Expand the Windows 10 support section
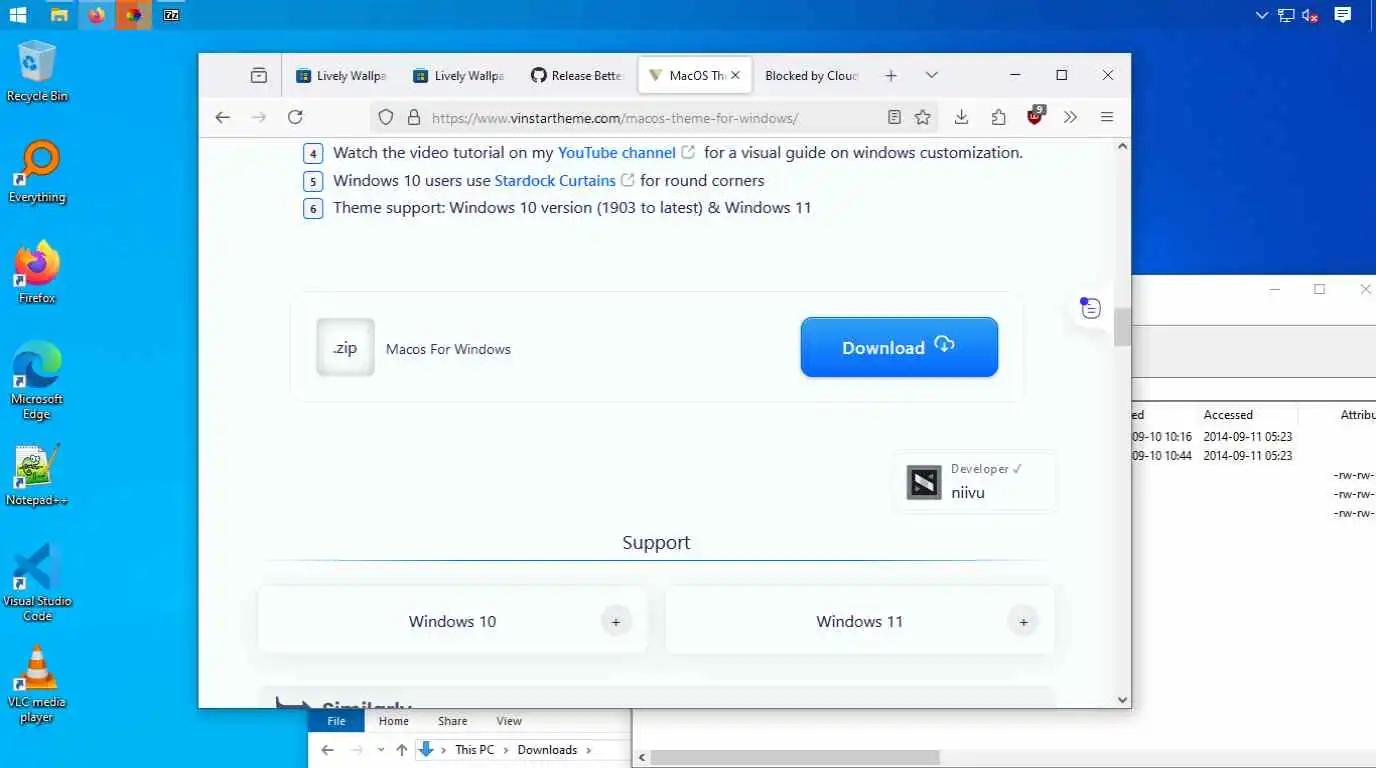Image resolution: width=1376 pixels, height=768 pixels. coord(616,621)
